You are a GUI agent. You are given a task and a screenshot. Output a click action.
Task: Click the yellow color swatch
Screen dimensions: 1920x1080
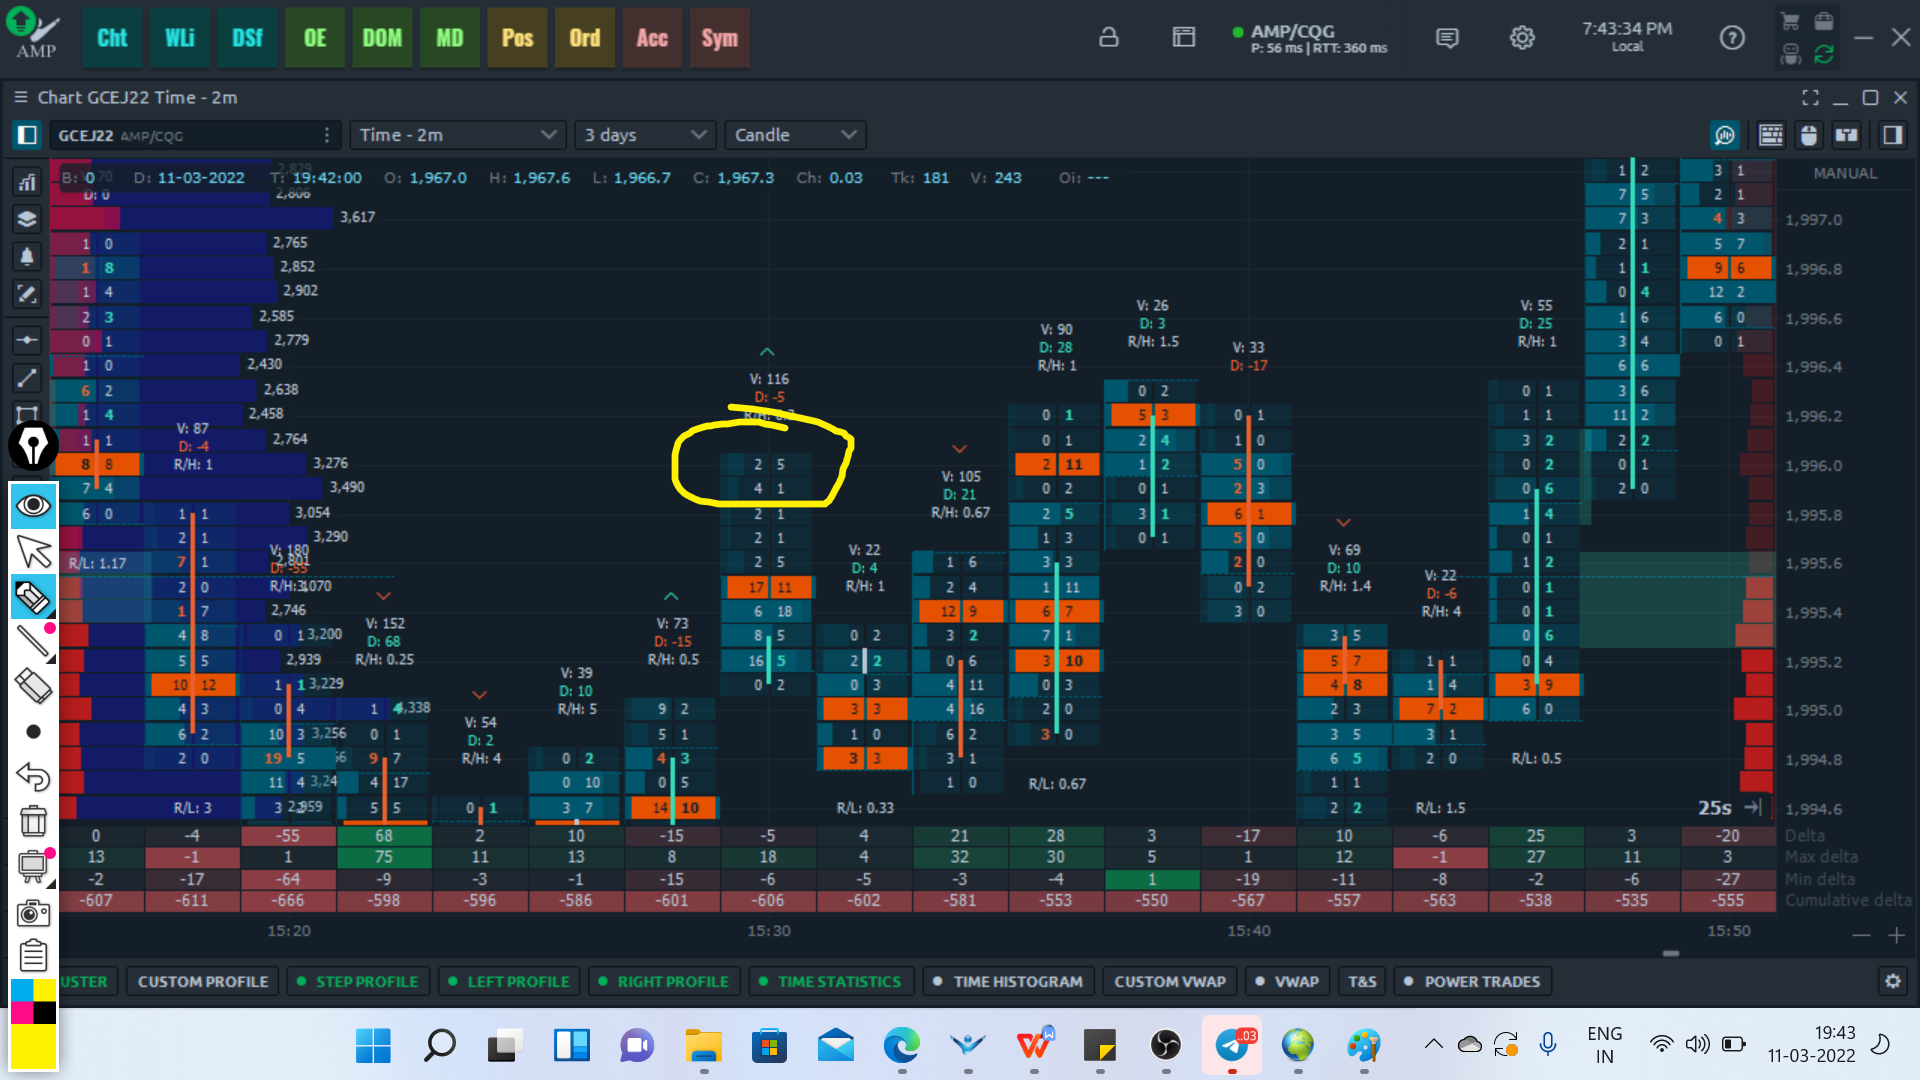pos(33,1045)
